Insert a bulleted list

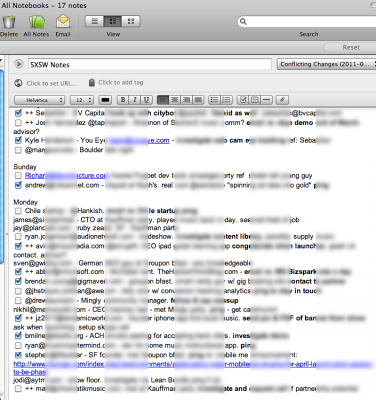click(214, 100)
